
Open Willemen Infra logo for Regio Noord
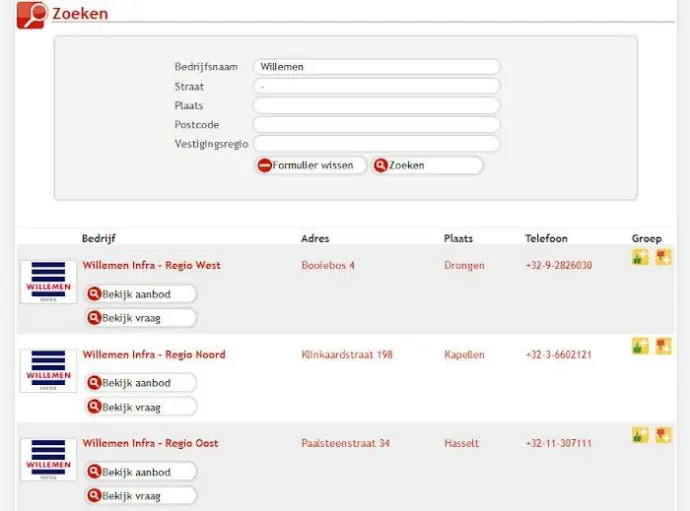pyautogui.click(x=48, y=371)
